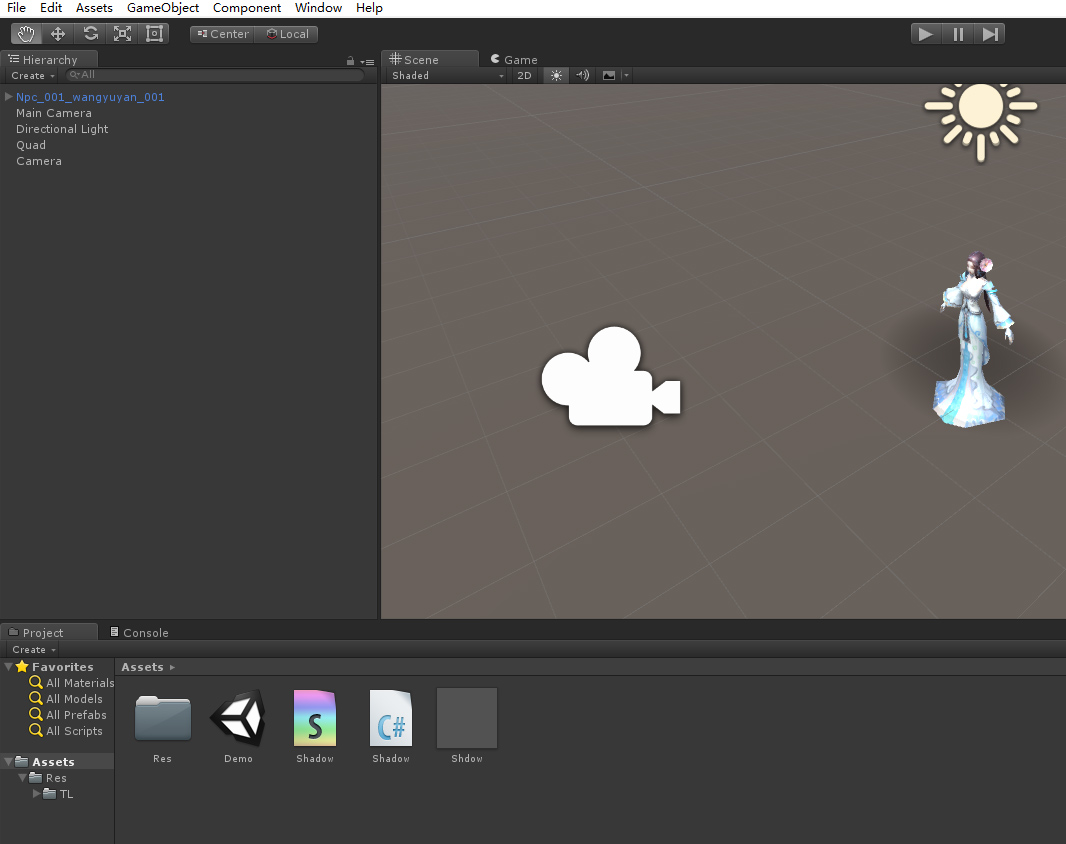Image resolution: width=1066 pixels, height=844 pixels.
Task: Toggle 2D scene view mode
Action: coord(524,75)
